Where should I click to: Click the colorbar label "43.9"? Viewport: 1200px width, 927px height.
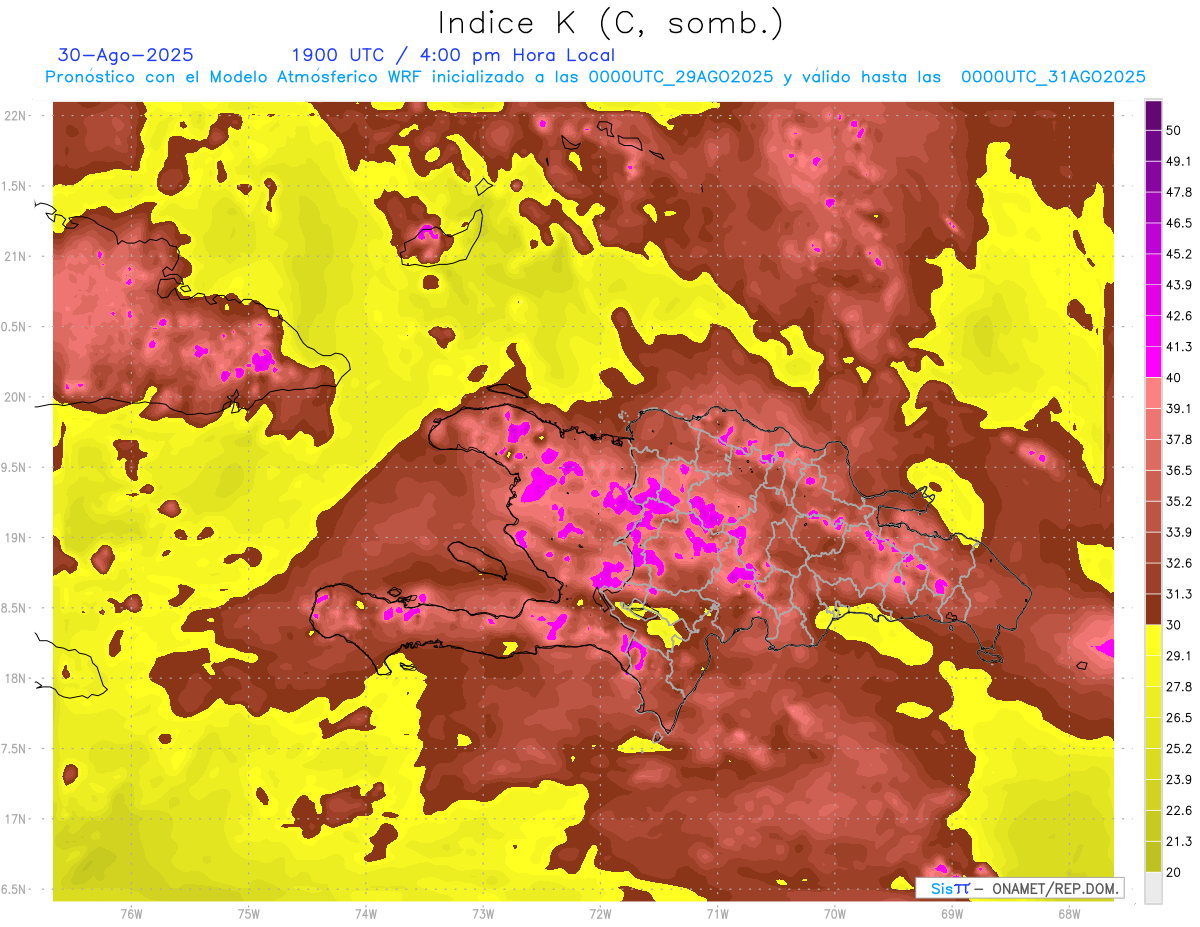[x=1179, y=285]
